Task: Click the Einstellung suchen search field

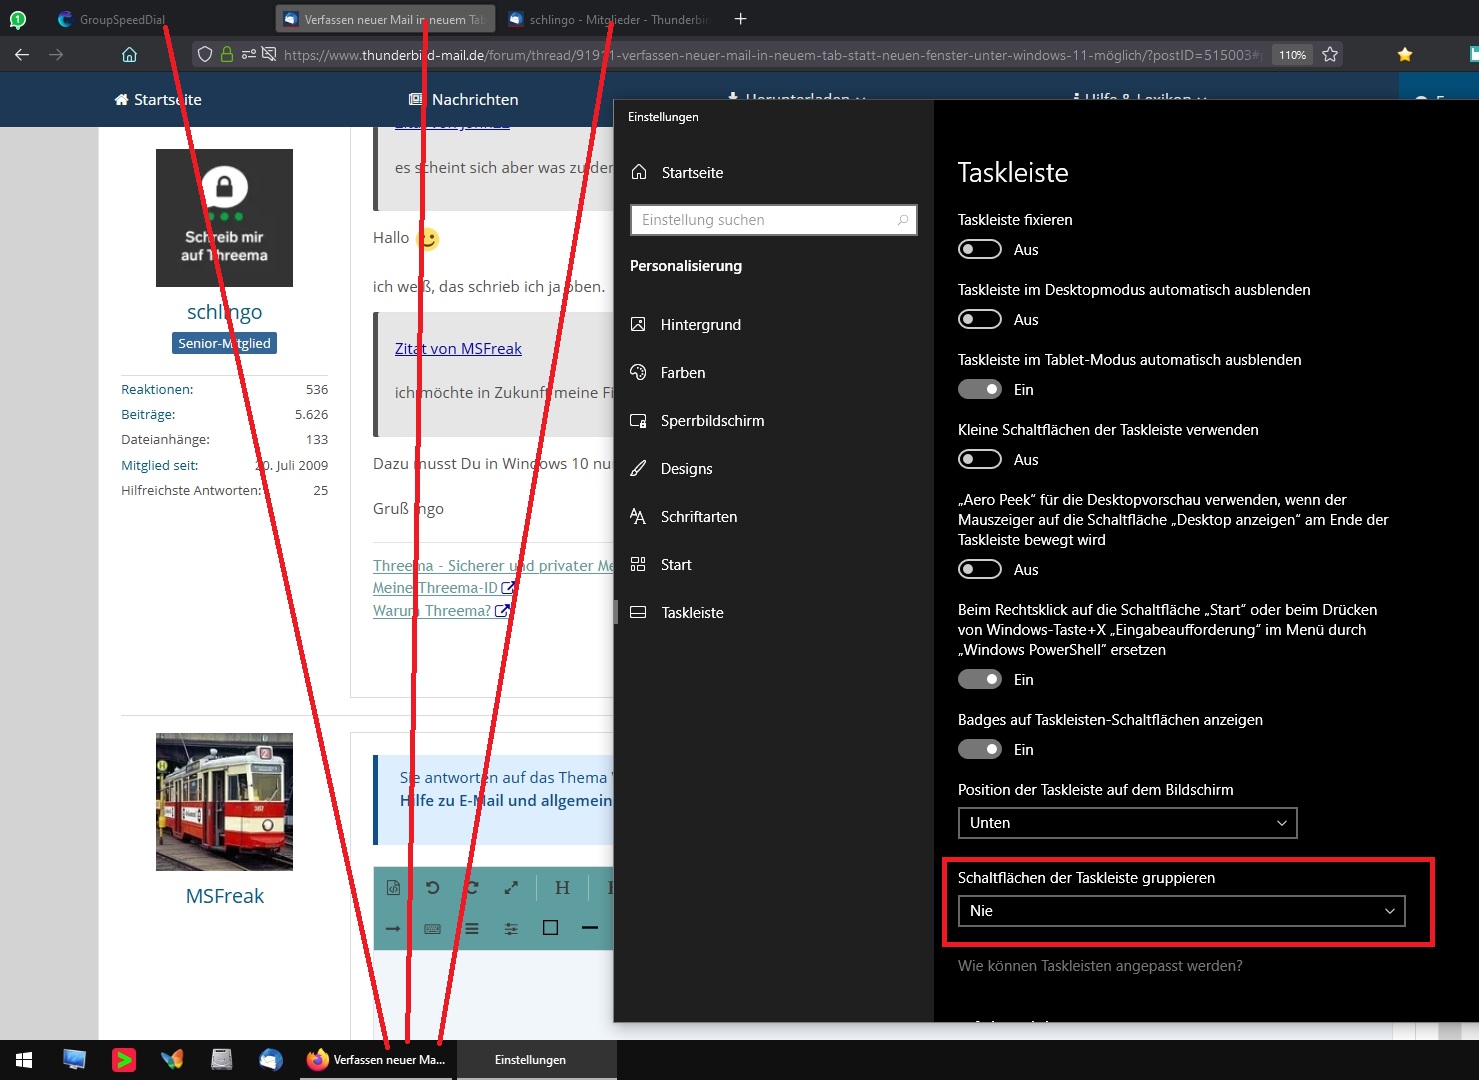Action: click(773, 220)
